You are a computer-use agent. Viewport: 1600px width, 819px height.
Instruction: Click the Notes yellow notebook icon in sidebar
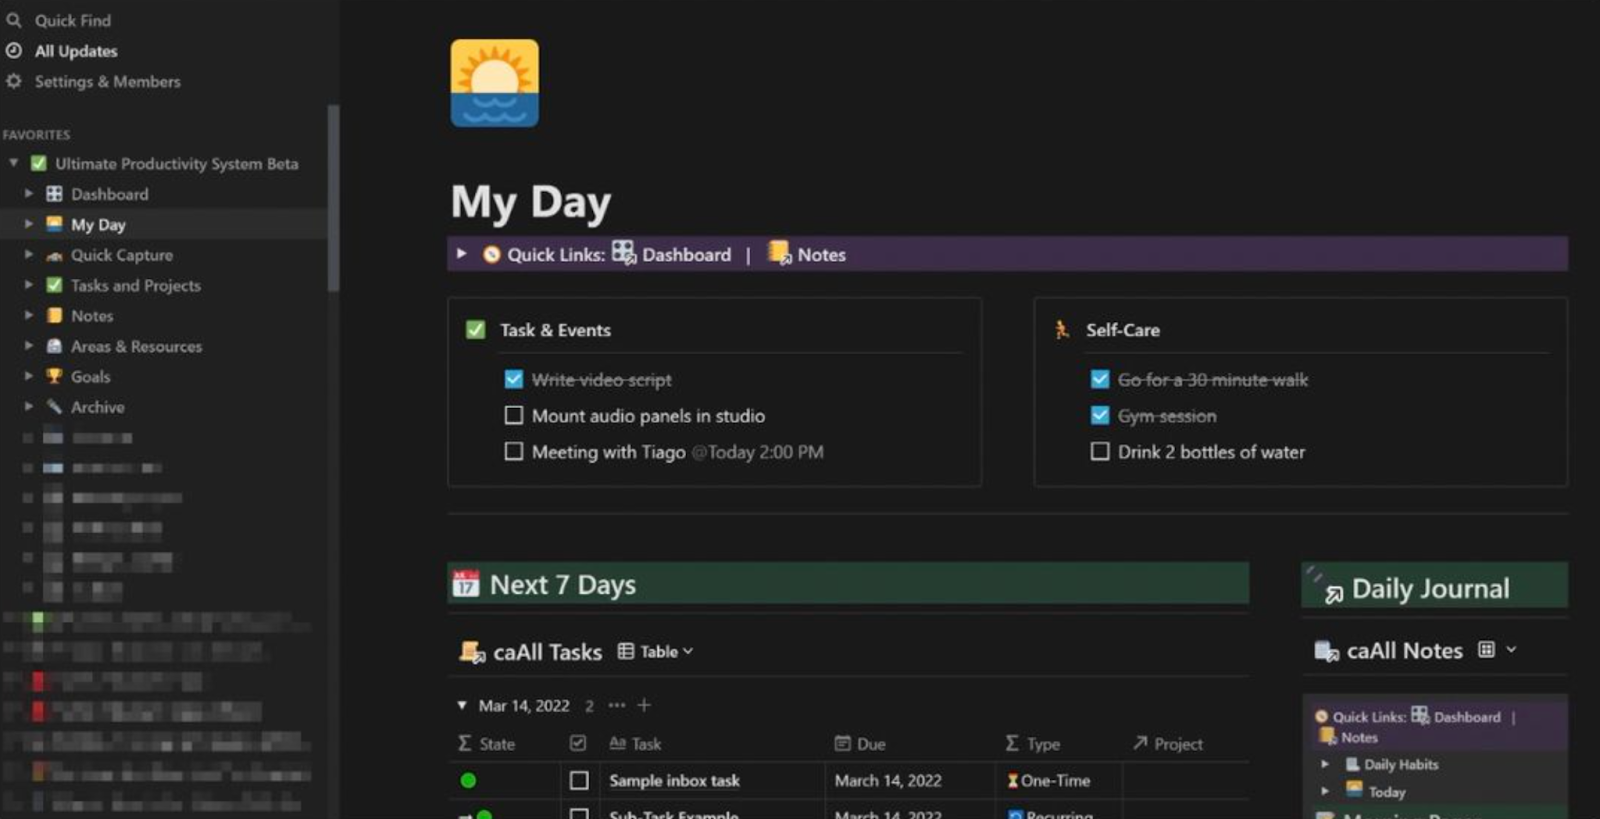[55, 316]
